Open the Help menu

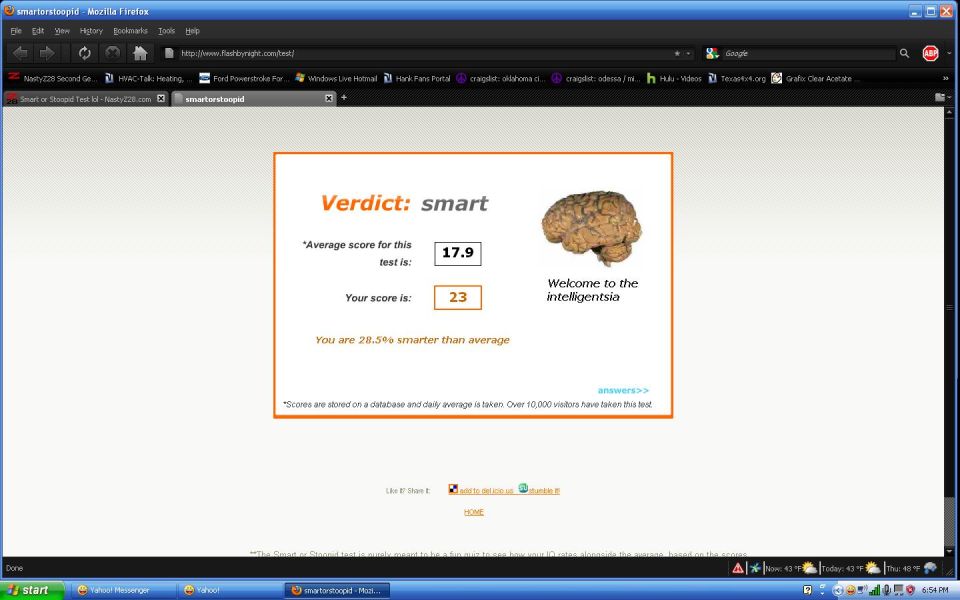click(x=192, y=31)
